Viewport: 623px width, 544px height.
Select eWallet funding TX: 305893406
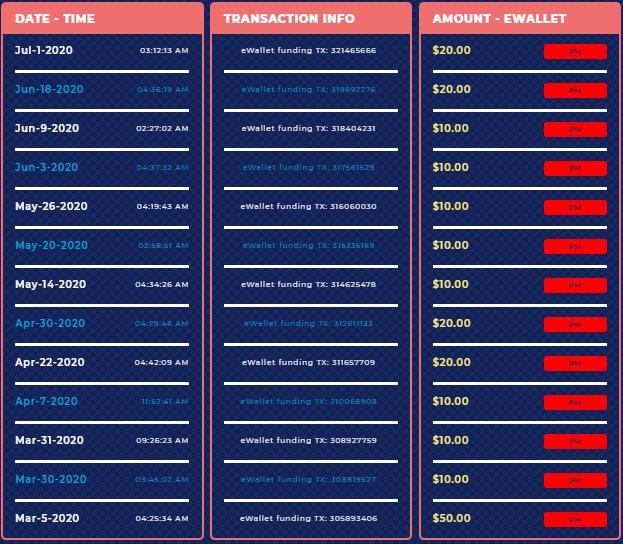[308, 518]
